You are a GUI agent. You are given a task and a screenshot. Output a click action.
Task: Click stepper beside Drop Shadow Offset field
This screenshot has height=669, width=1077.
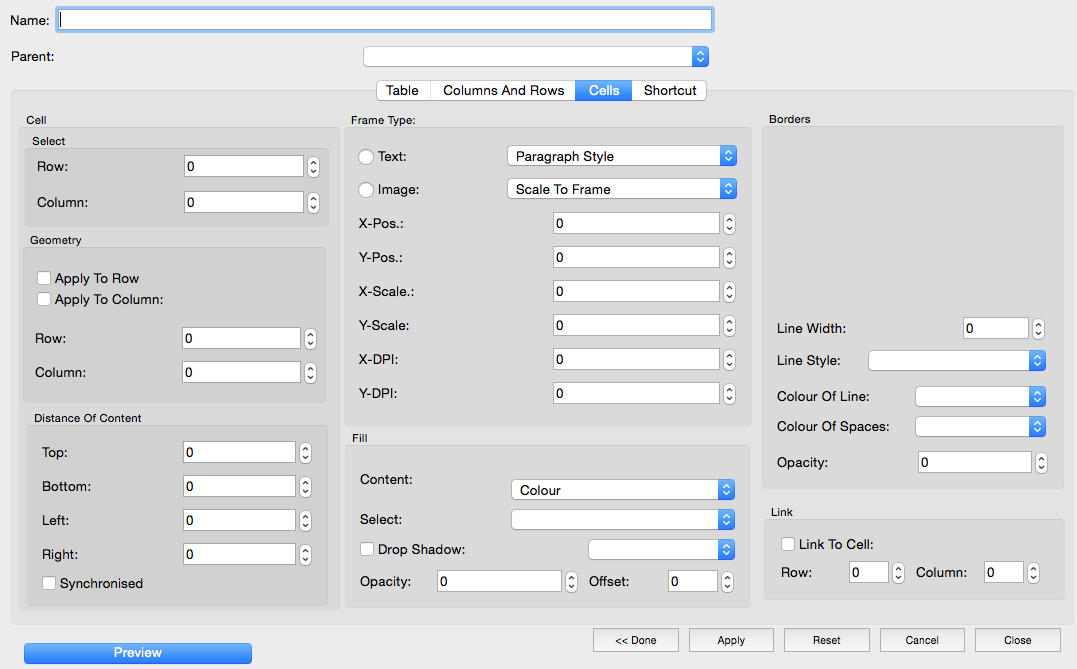(727, 582)
